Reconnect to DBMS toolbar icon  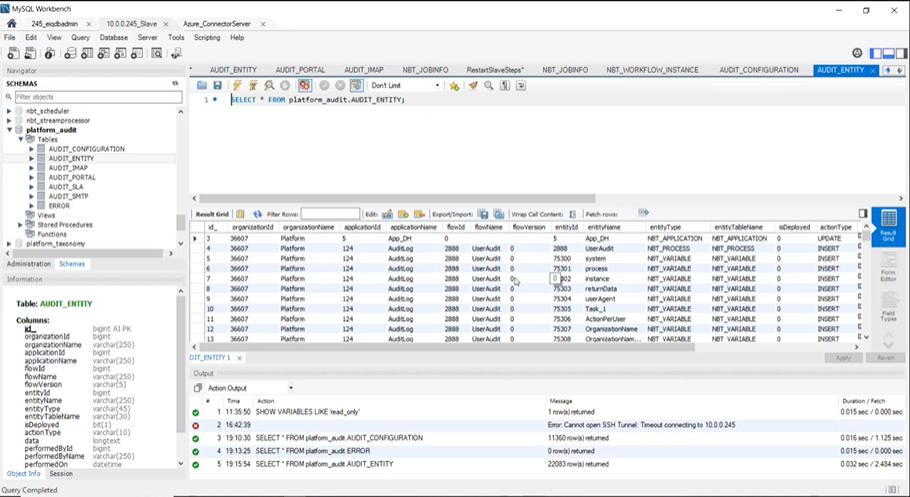pyautogui.click(x=176, y=53)
